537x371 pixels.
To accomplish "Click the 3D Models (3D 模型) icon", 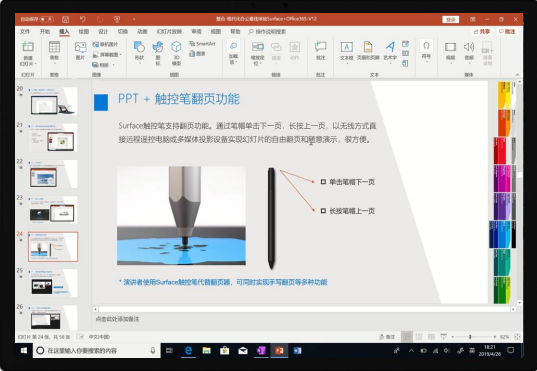I will [x=176, y=52].
